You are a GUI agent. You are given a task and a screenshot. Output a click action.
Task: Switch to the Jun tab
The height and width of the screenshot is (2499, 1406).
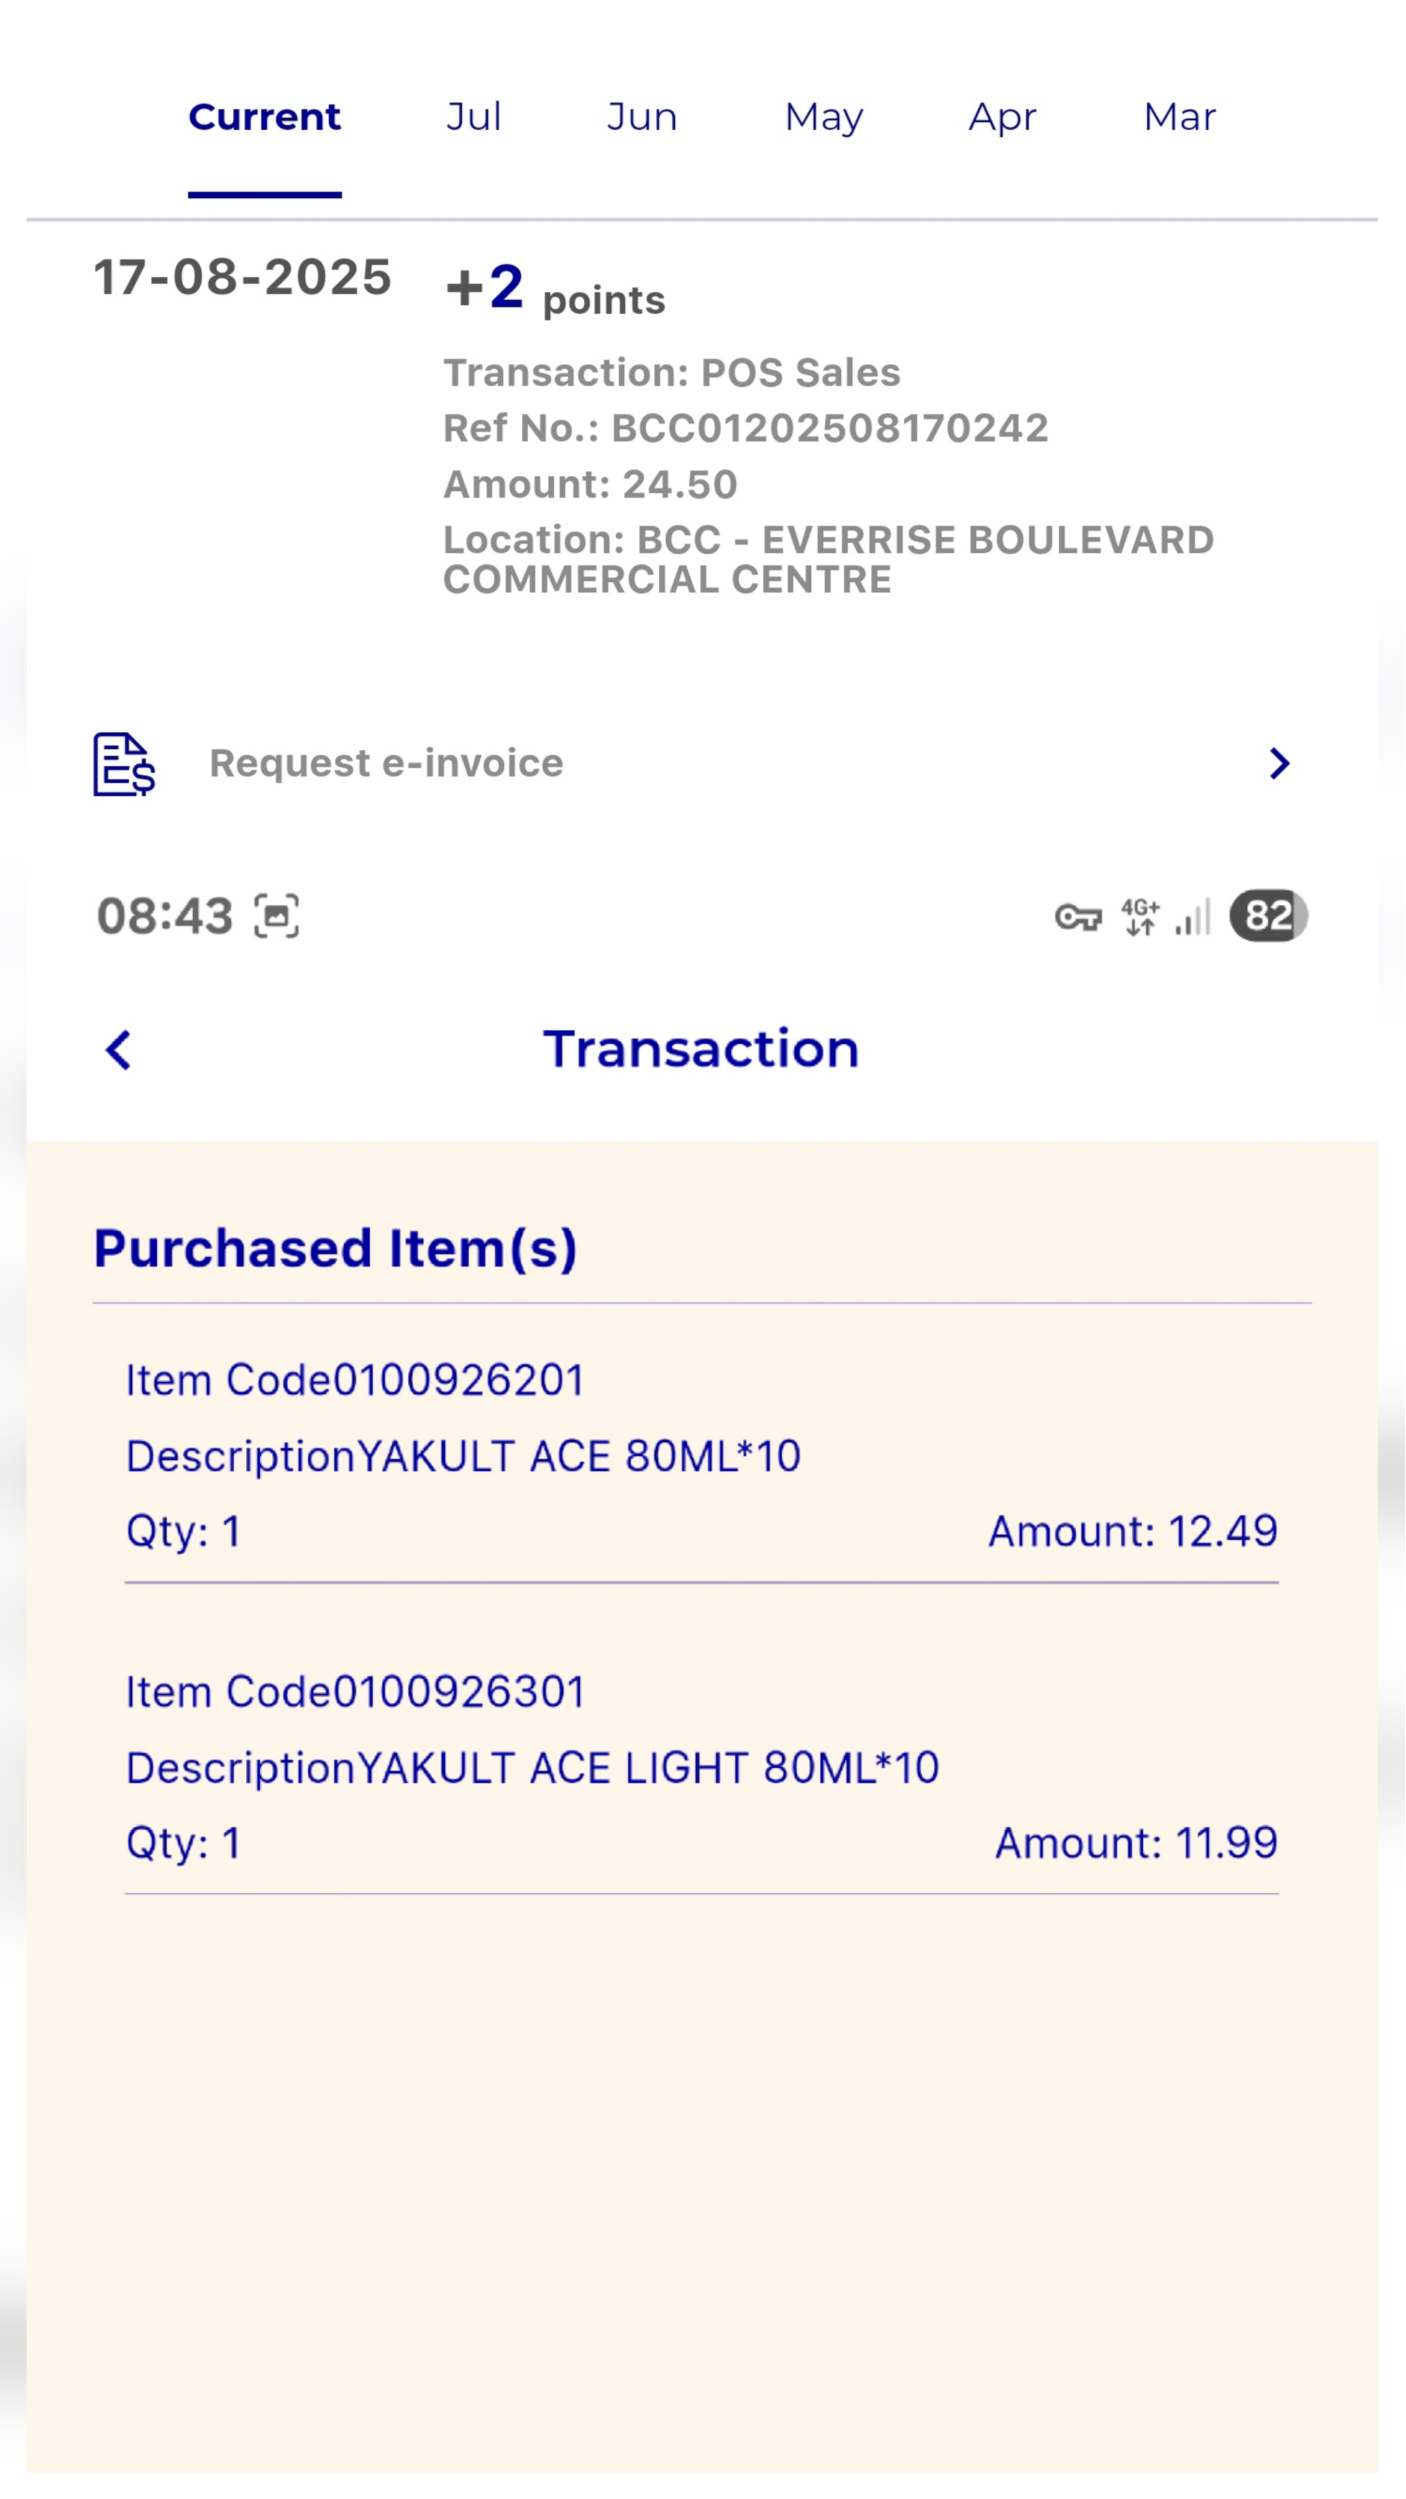(x=642, y=117)
